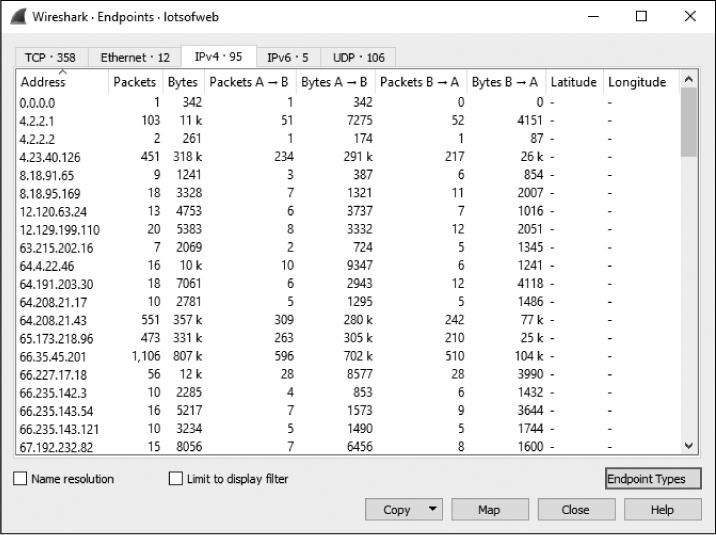Open Help for Endpoints dialog
716x535 pixels.
pyautogui.click(x=663, y=509)
